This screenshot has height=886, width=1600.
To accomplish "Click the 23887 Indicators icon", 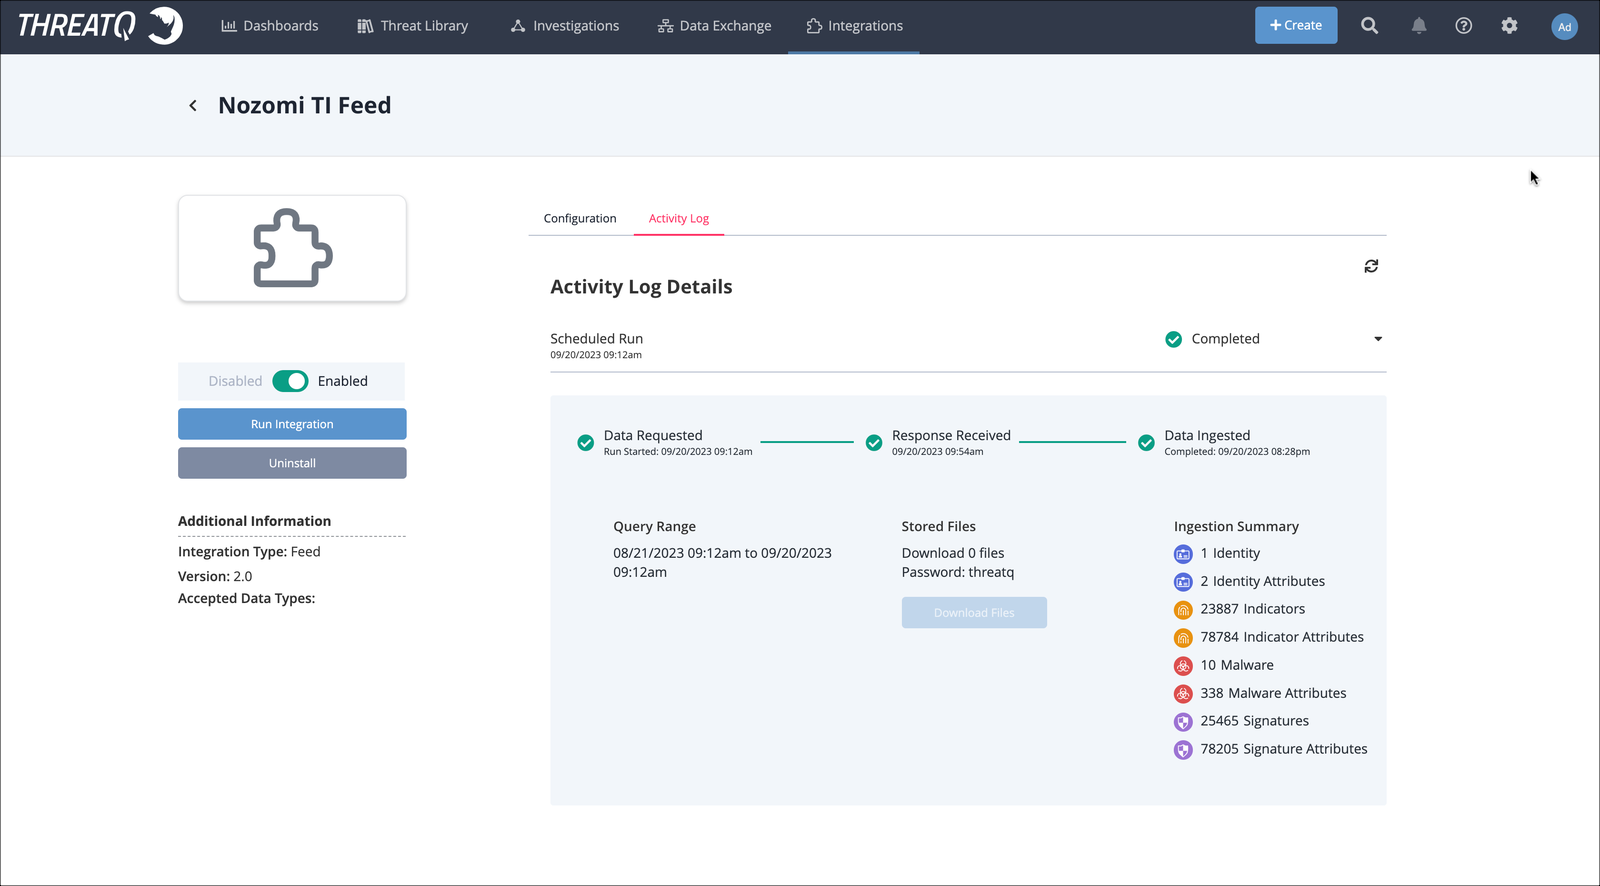I will pos(1183,610).
